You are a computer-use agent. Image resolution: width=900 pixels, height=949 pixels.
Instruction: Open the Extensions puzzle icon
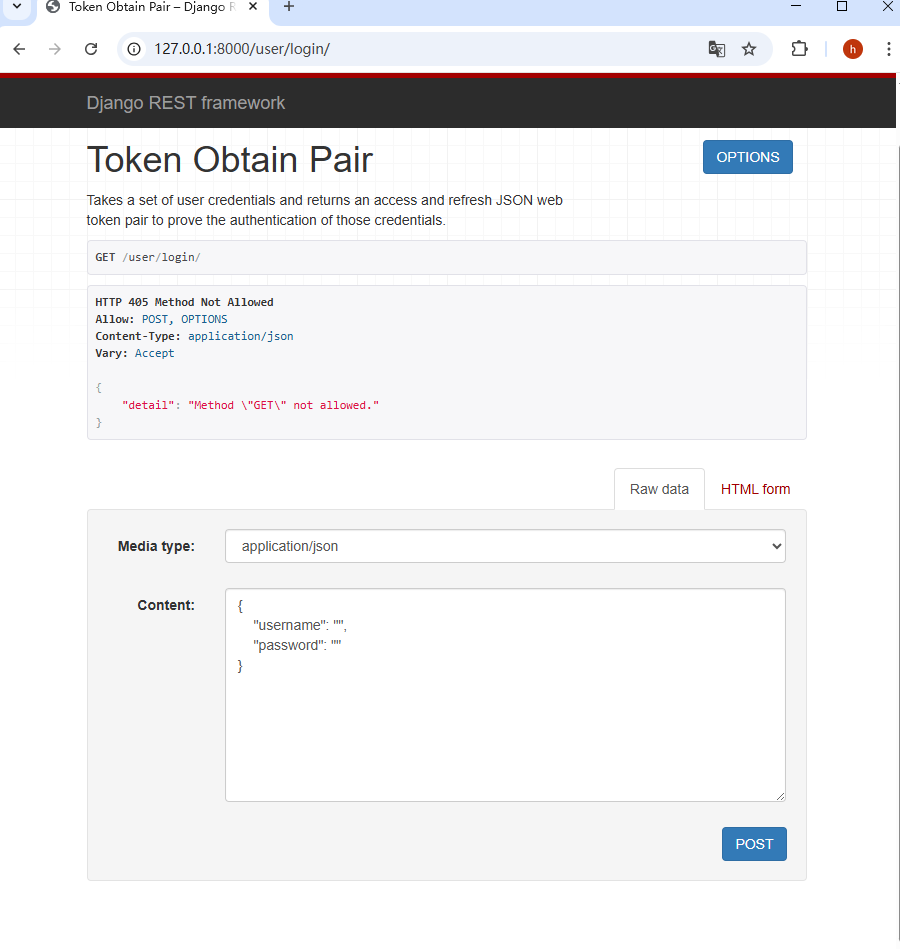[800, 49]
